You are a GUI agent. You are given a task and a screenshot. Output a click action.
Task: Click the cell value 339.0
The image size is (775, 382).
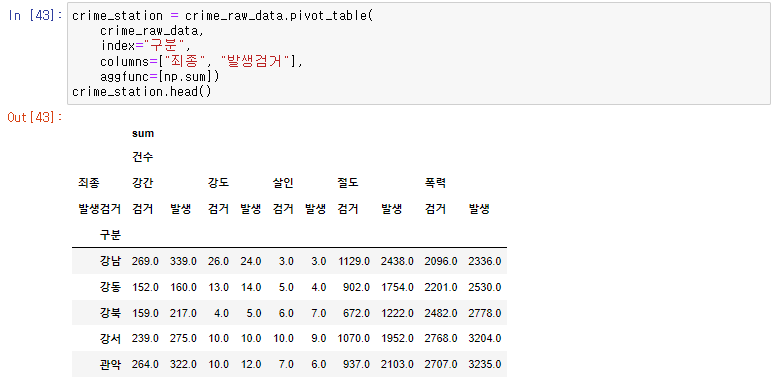click(x=183, y=261)
